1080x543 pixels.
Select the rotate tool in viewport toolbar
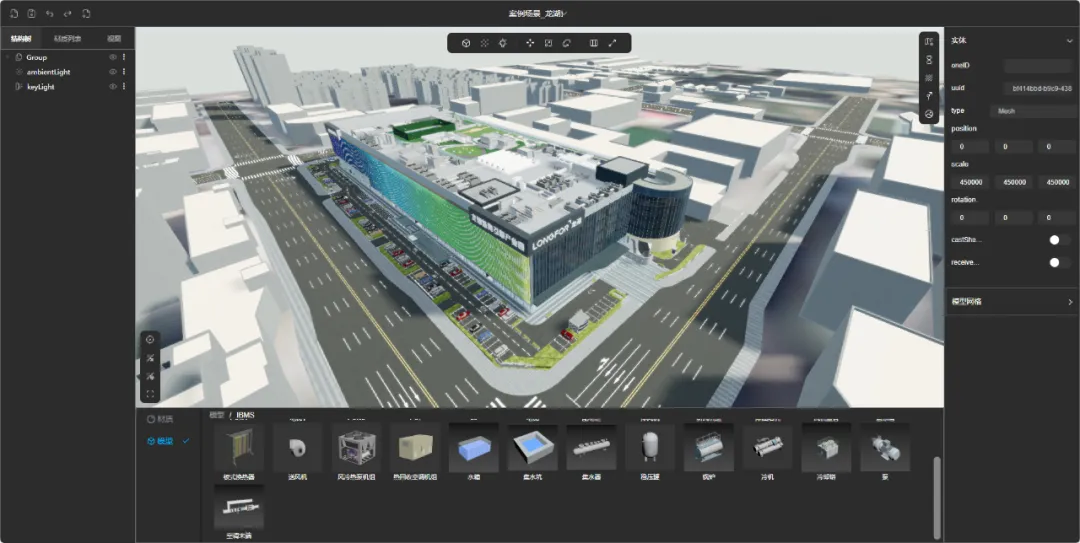click(566, 43)
